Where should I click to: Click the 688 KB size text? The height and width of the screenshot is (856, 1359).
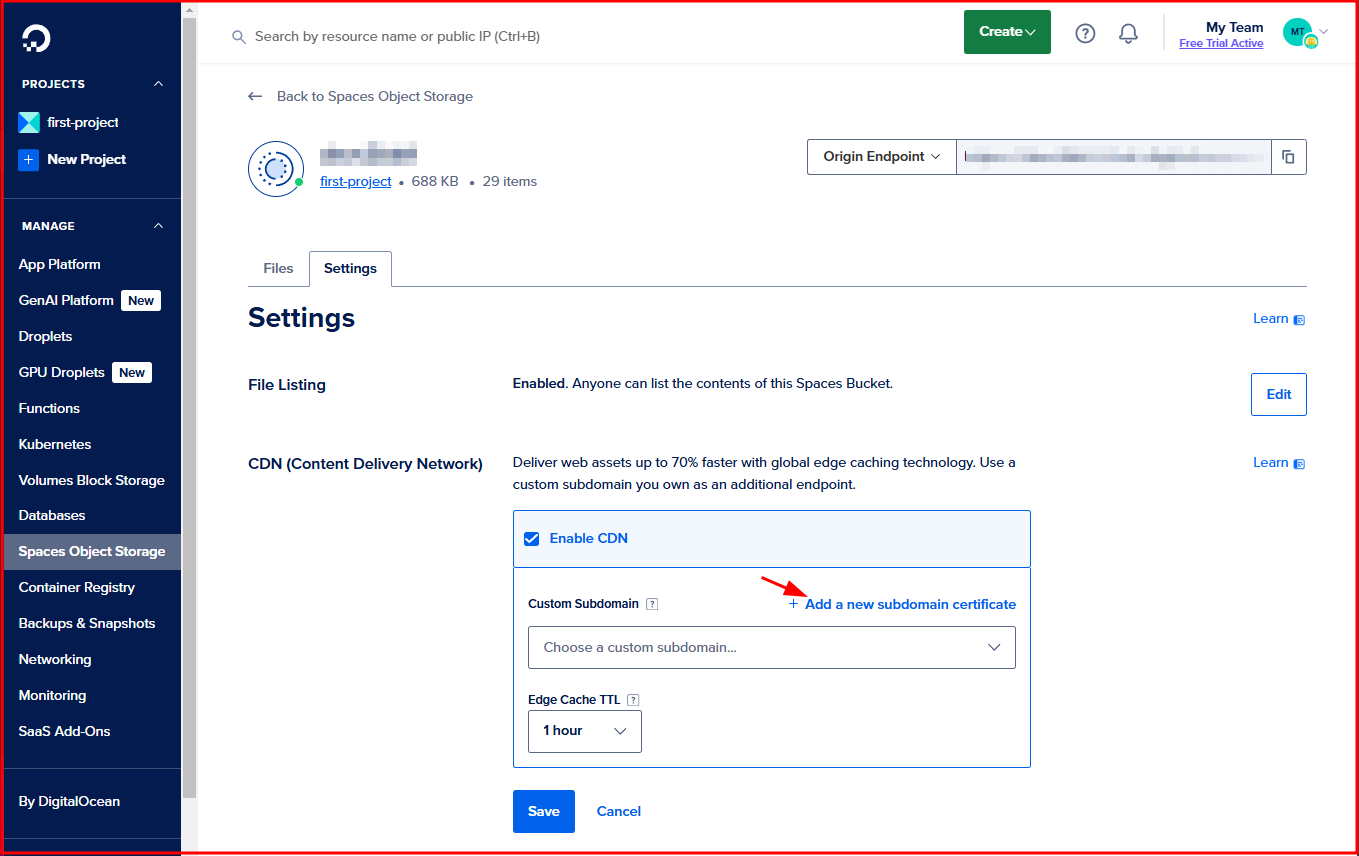pyautogui.click(x=435, y=181)
